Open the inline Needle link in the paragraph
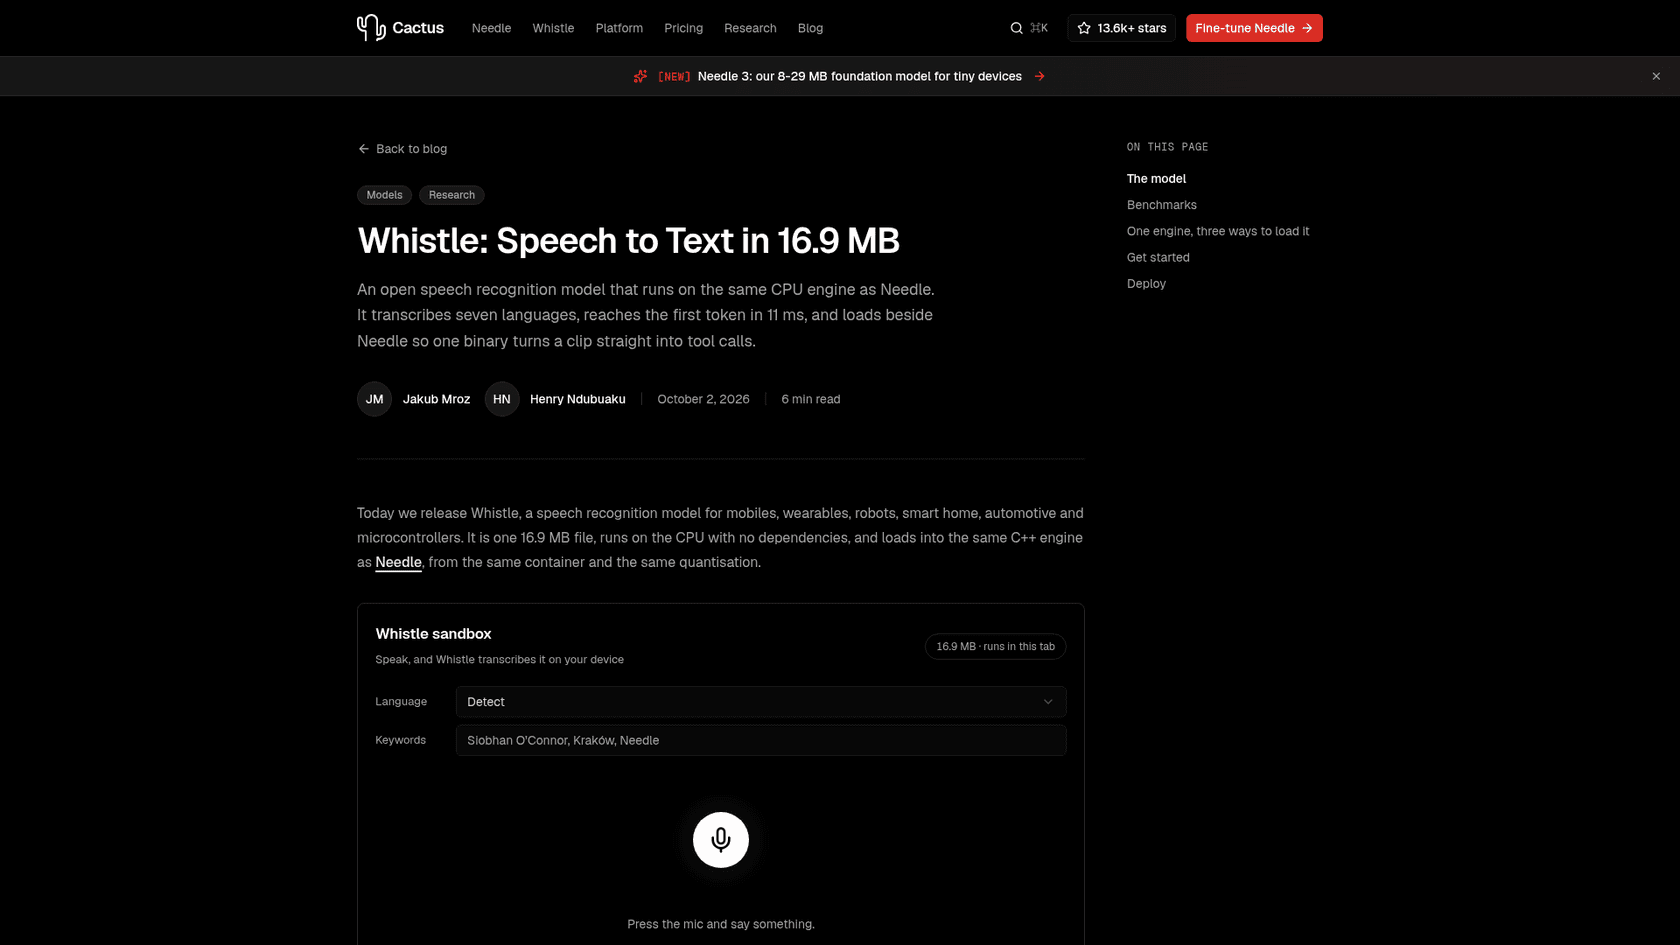Image resolution: width=1680 pixels, height=945 pixels. click(398, 562)
